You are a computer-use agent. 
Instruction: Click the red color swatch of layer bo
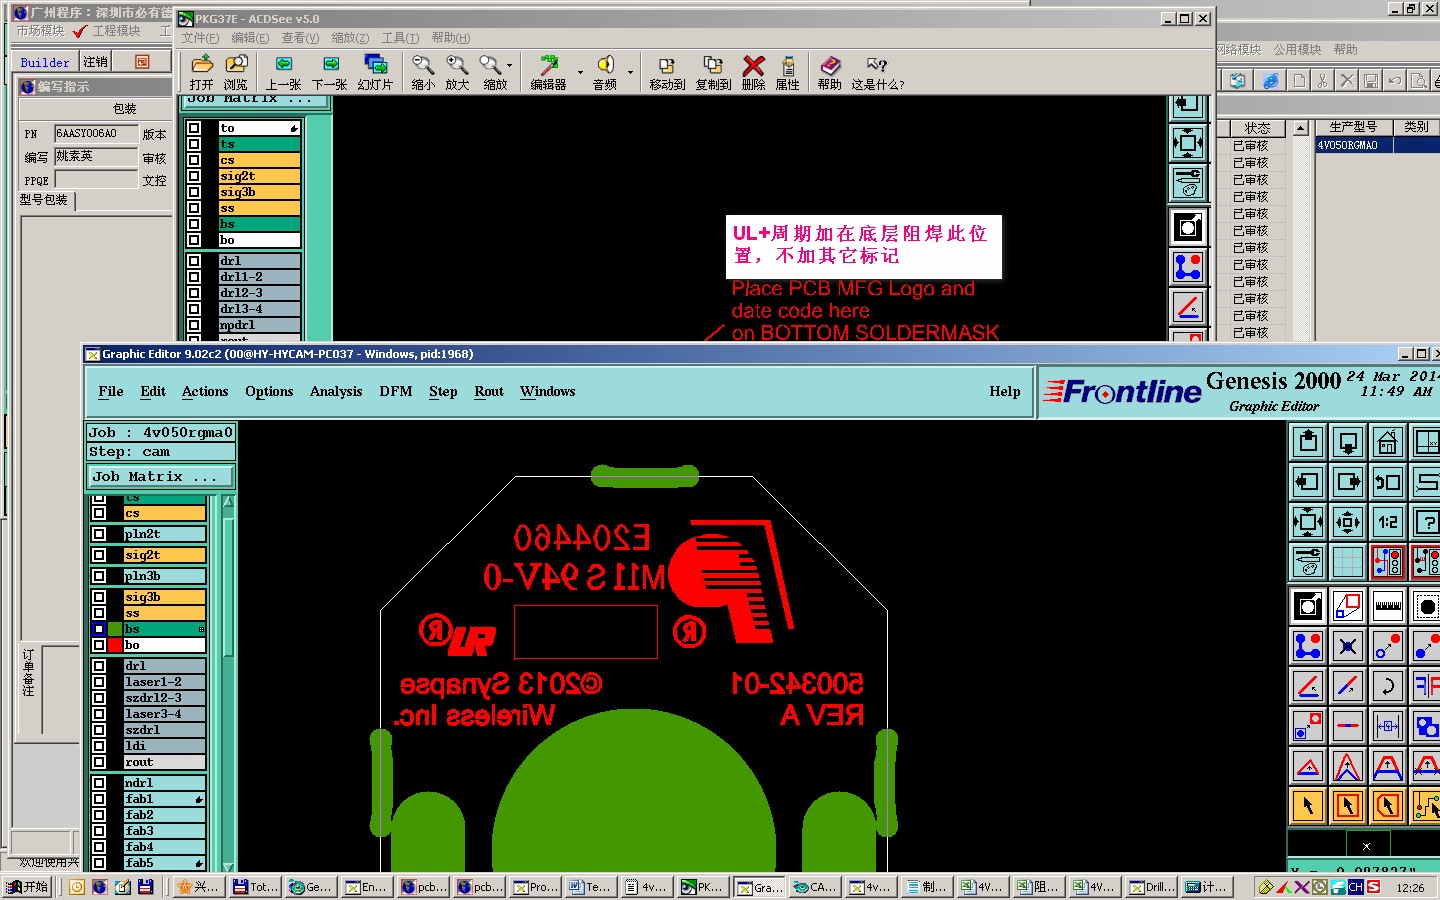tap(115, 645)
